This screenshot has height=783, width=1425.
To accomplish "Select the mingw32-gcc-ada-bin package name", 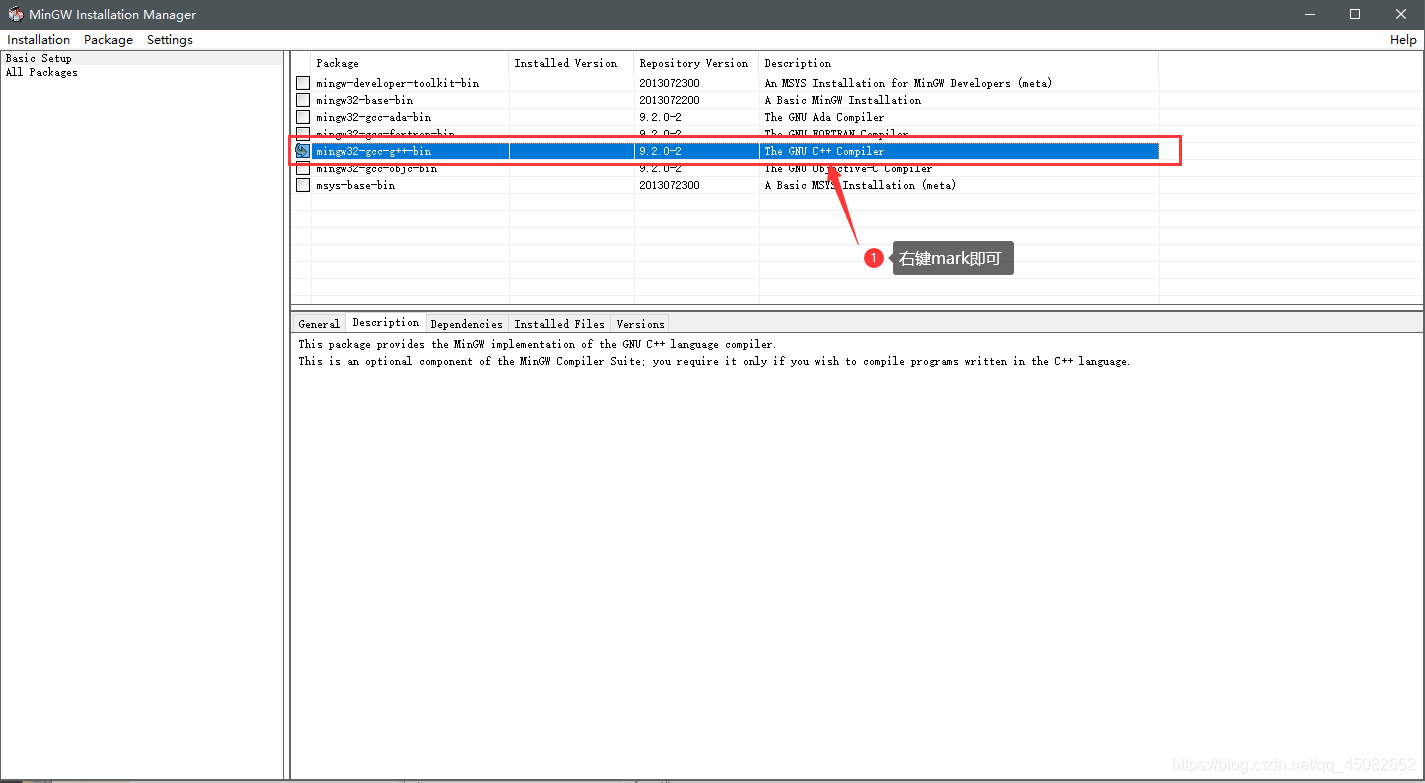I will tap(374, 117).
